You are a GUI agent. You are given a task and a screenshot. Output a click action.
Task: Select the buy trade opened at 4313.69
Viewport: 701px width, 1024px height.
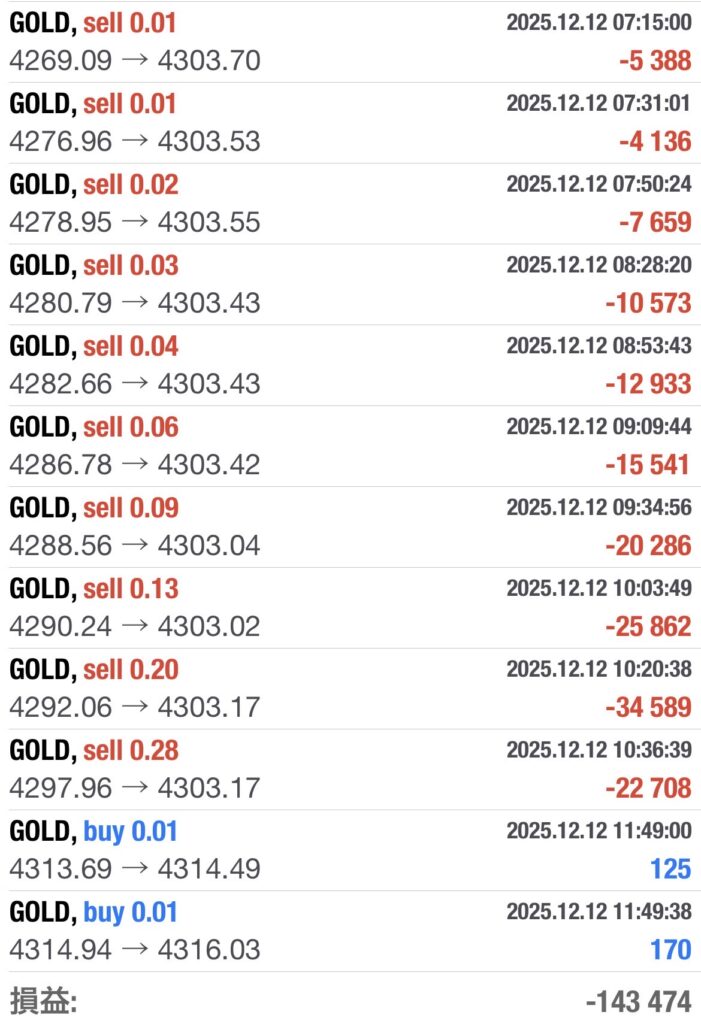(350, 851)
